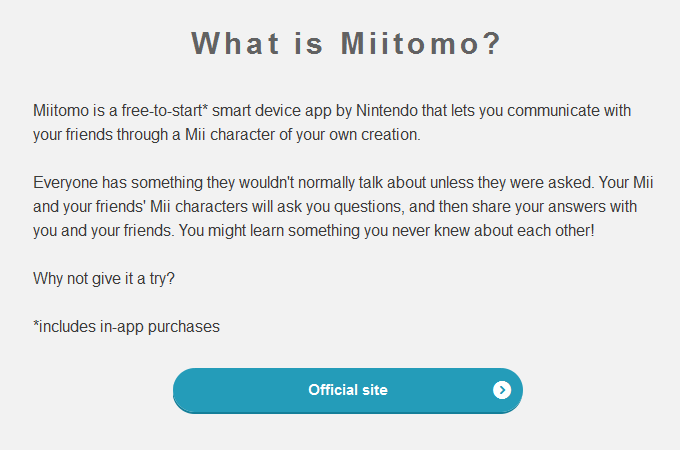Click 'unless they were asked.' text
Viewport: 680px width, 450px height.
512,183
